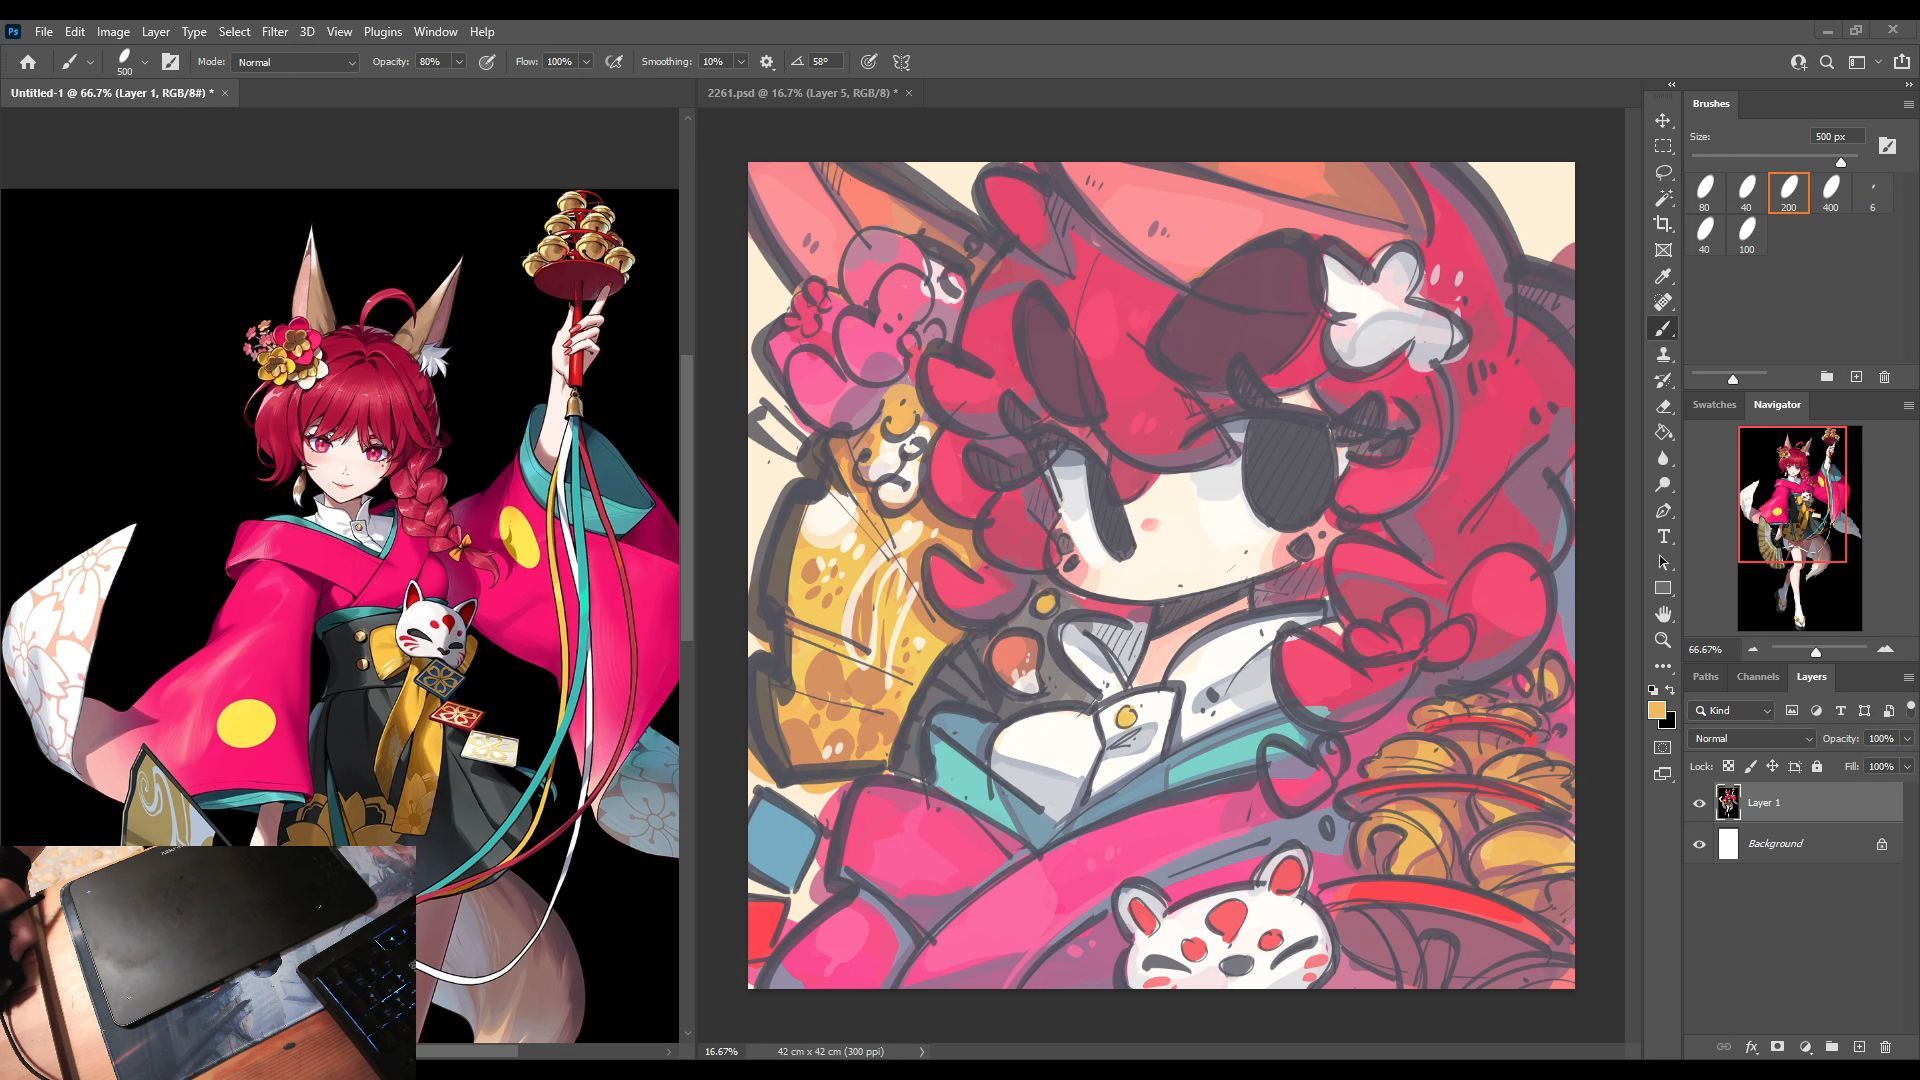Select the Hand tool

[1663, 614]
